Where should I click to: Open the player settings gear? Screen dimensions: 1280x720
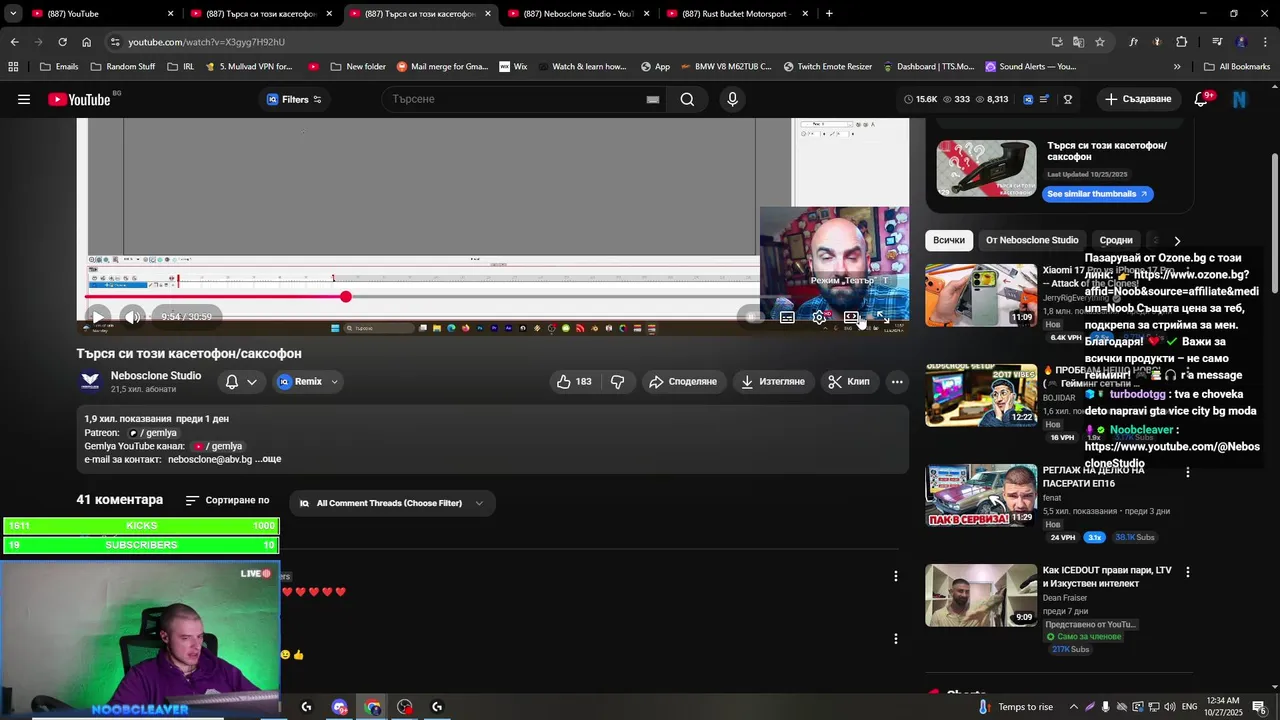click(819, 317)
